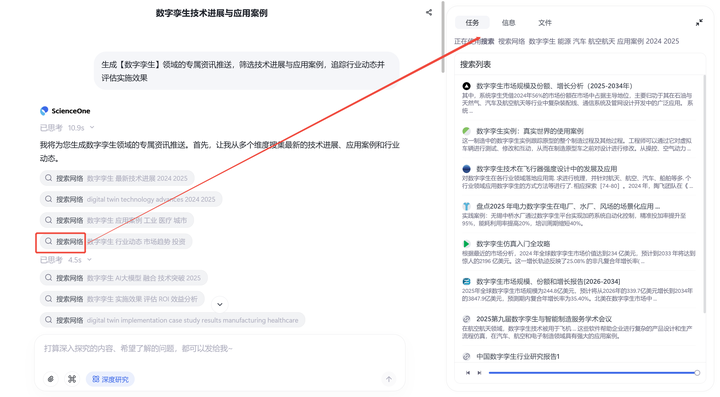
Task: Open result 数字孪生仿真入门全攻略
Action: point(513,244)
